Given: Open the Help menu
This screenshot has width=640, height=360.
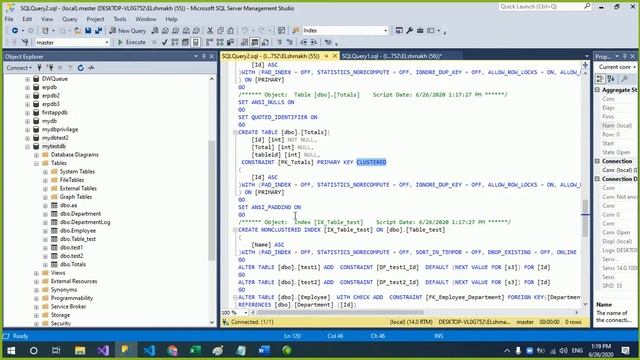Looking at the screenshot, I should click(171, 19).
